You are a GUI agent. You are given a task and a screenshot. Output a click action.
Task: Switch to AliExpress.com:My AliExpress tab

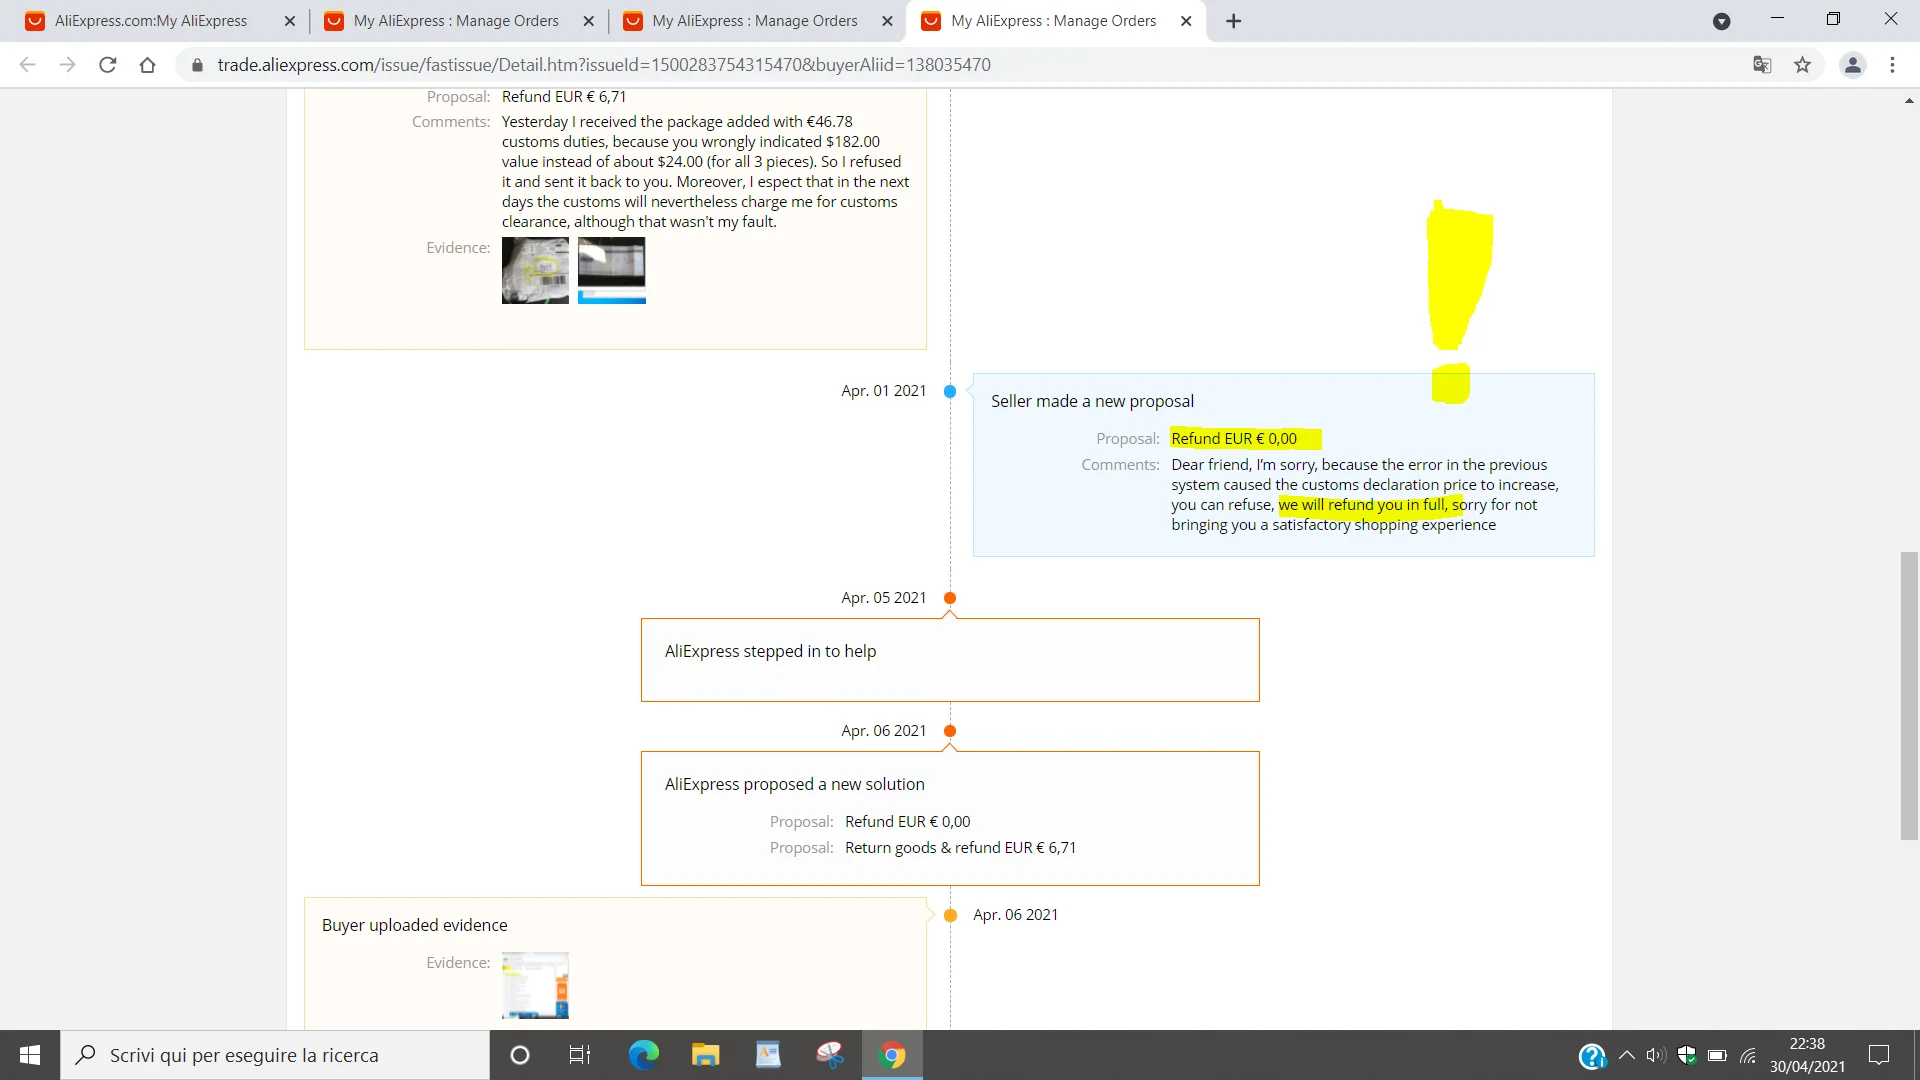click(x=150, y=21)
